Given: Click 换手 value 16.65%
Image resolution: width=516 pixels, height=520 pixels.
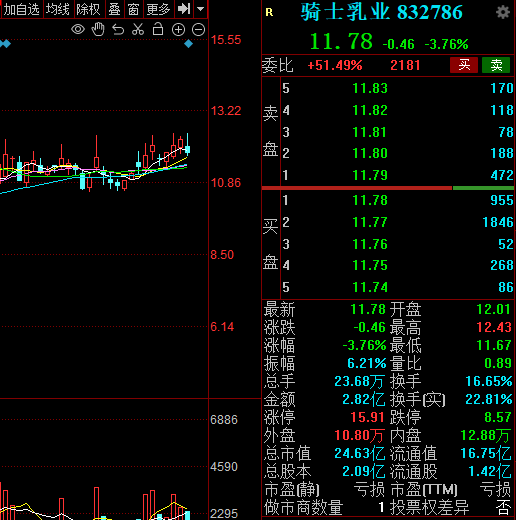Looking at the screenshot, I should coord(489,381).
